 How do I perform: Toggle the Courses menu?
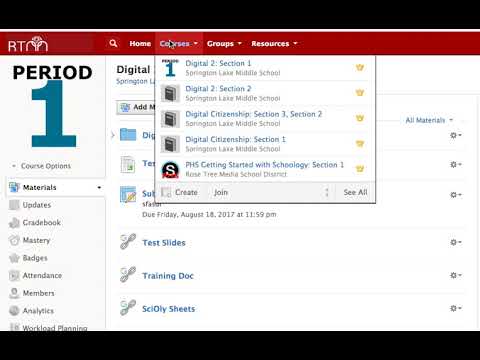pyautogui.click(x=179, y=44)
